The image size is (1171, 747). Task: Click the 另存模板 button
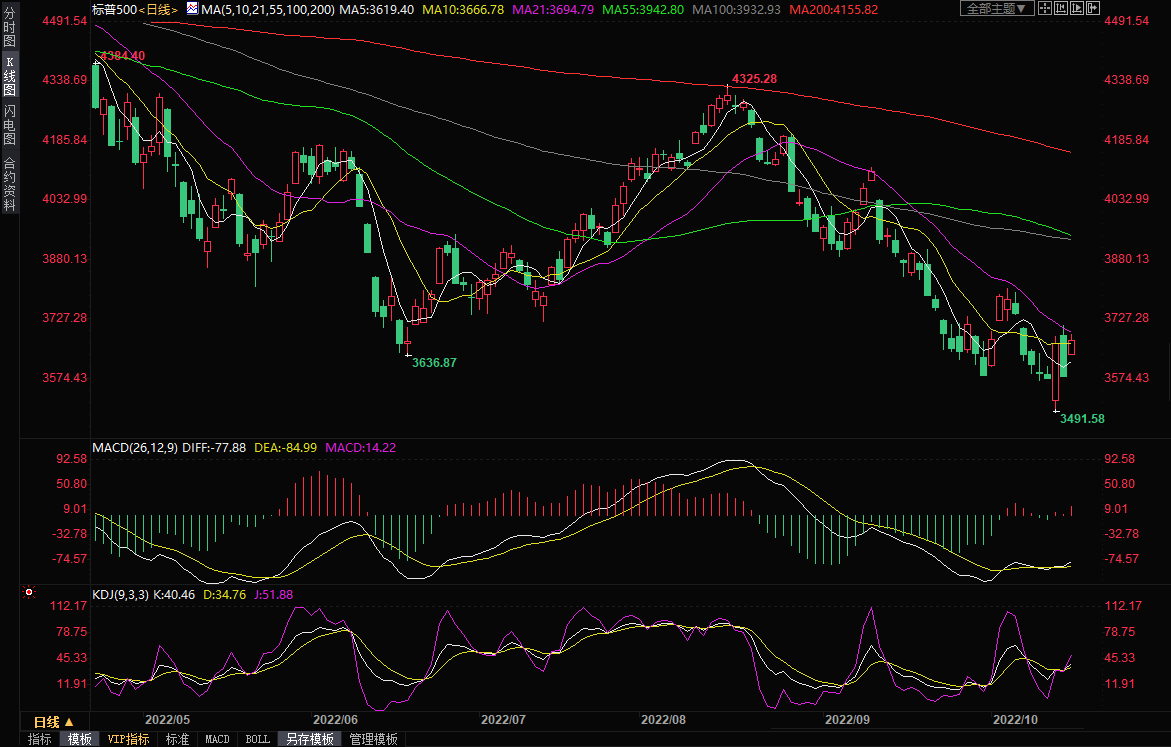tap(309, 739)
